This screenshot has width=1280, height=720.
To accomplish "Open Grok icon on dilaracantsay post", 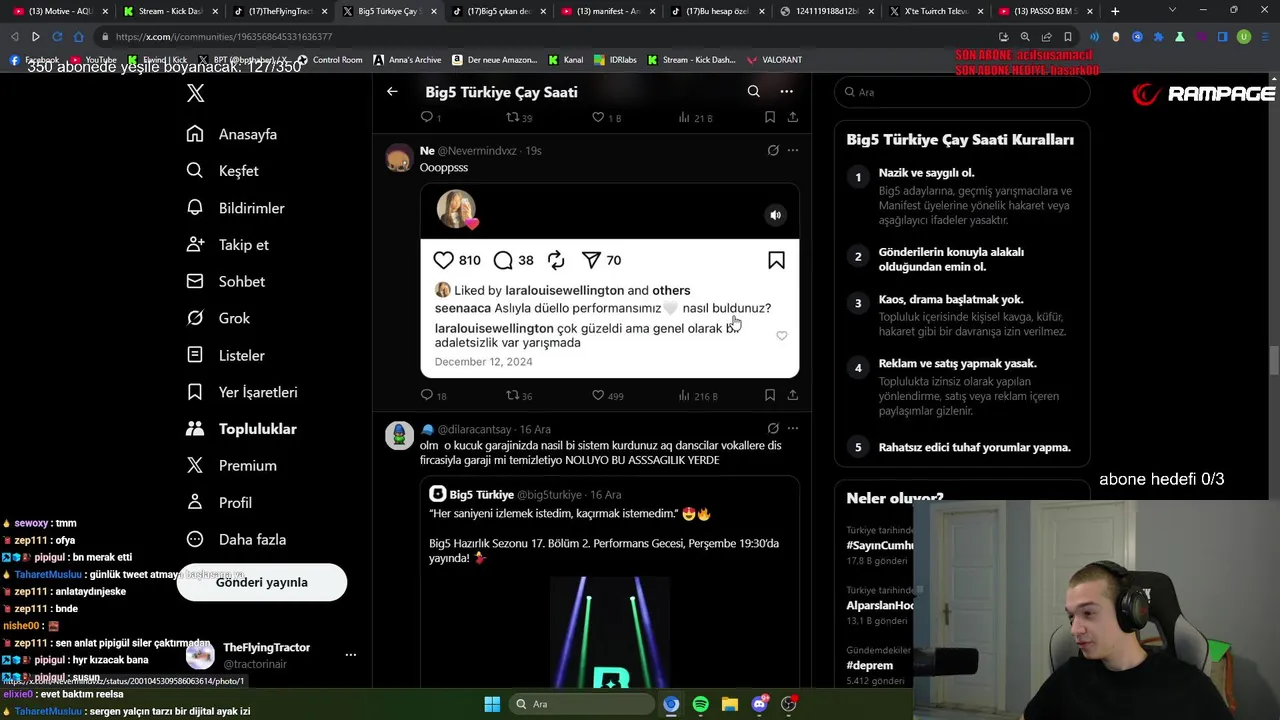I will click(x=773, y=428).
